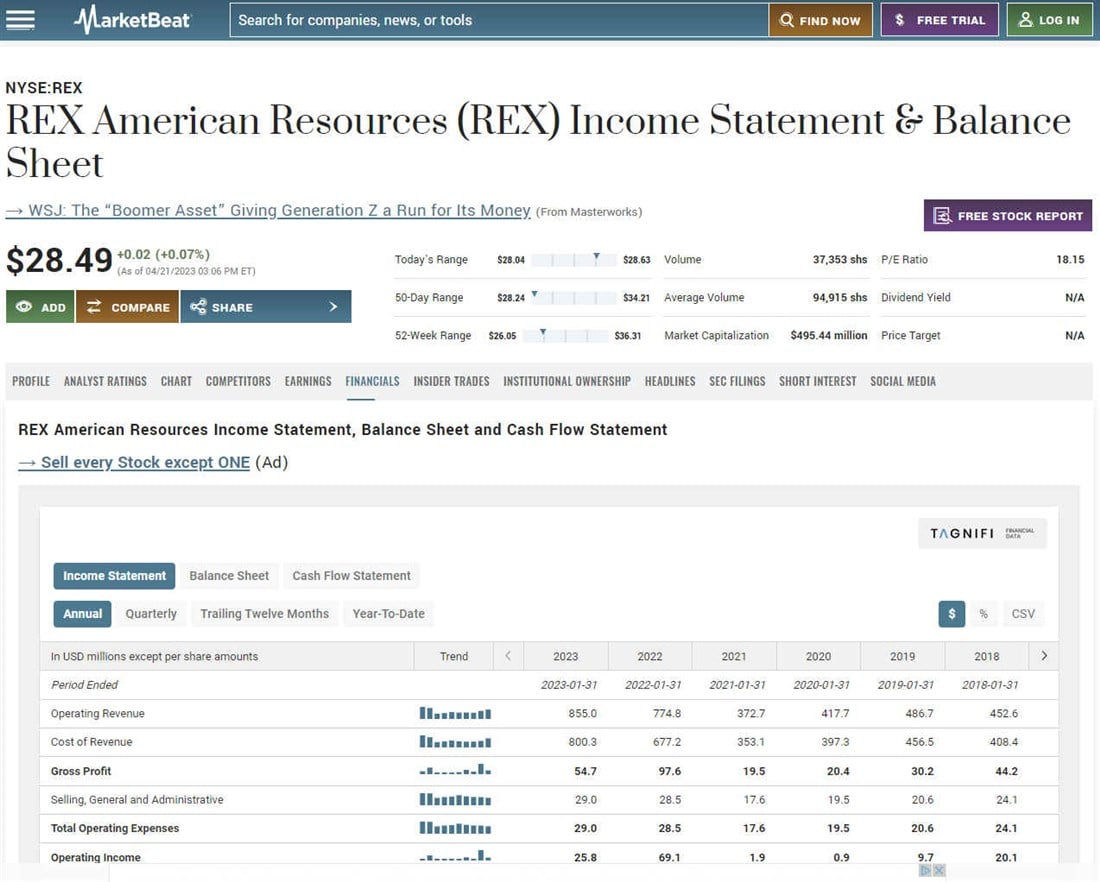The height and width of the screenshot is (882, 1100).
Task: Select the Annual period view
Action: pyautogui.click(x=83, y=614)
